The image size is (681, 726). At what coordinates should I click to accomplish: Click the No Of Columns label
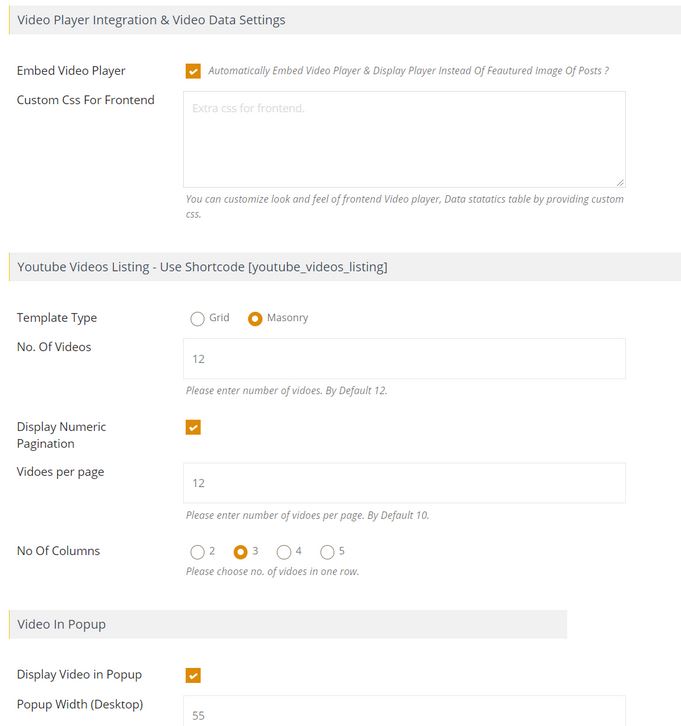click(x=58, y=551)
